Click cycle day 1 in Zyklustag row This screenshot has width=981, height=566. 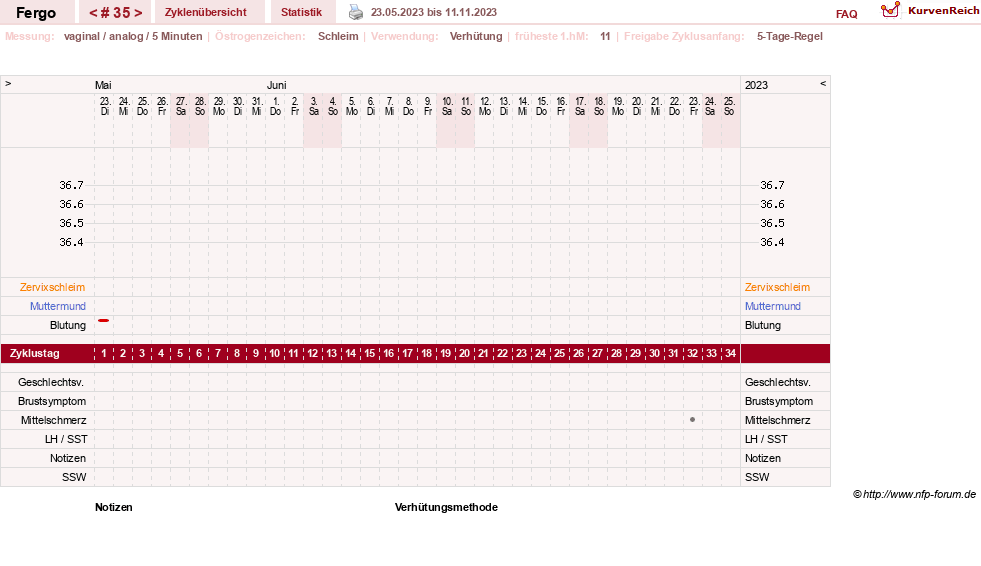[x=104, y=353]
